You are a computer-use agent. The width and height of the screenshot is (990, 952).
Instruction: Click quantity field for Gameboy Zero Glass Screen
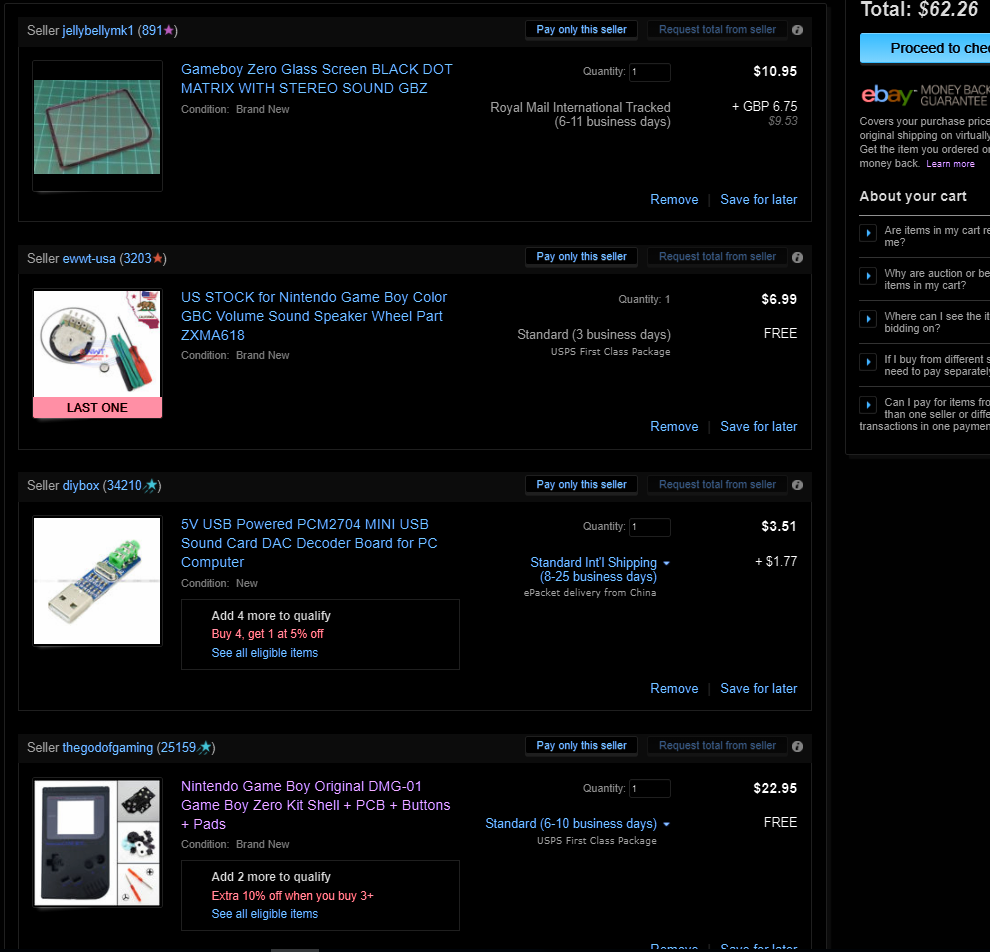coord(650,72)
